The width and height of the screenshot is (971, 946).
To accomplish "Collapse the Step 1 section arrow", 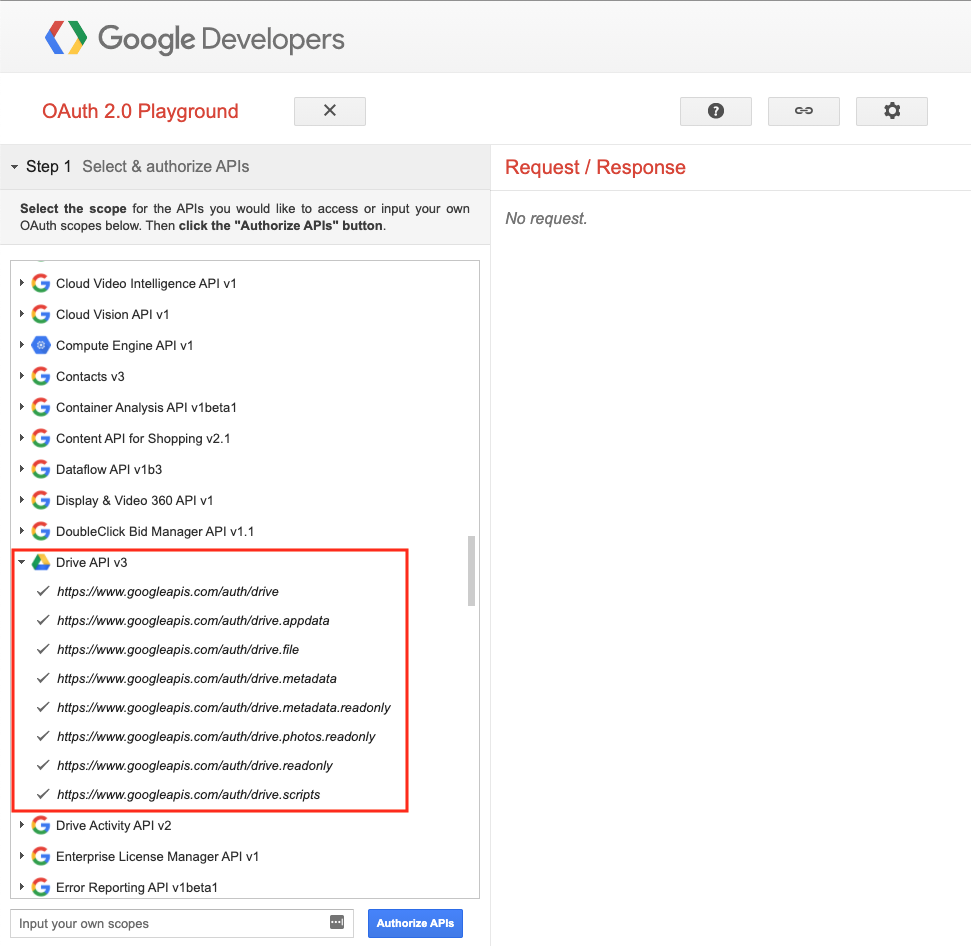I will click(14, 167).
